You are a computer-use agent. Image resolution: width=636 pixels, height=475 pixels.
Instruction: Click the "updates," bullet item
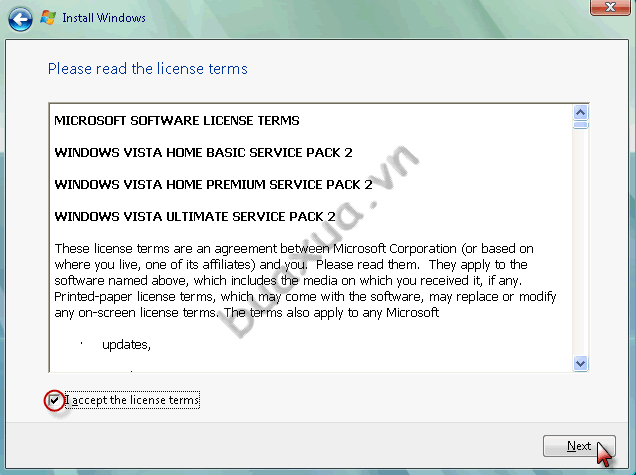pyautogui.click(x=127, y=345)
